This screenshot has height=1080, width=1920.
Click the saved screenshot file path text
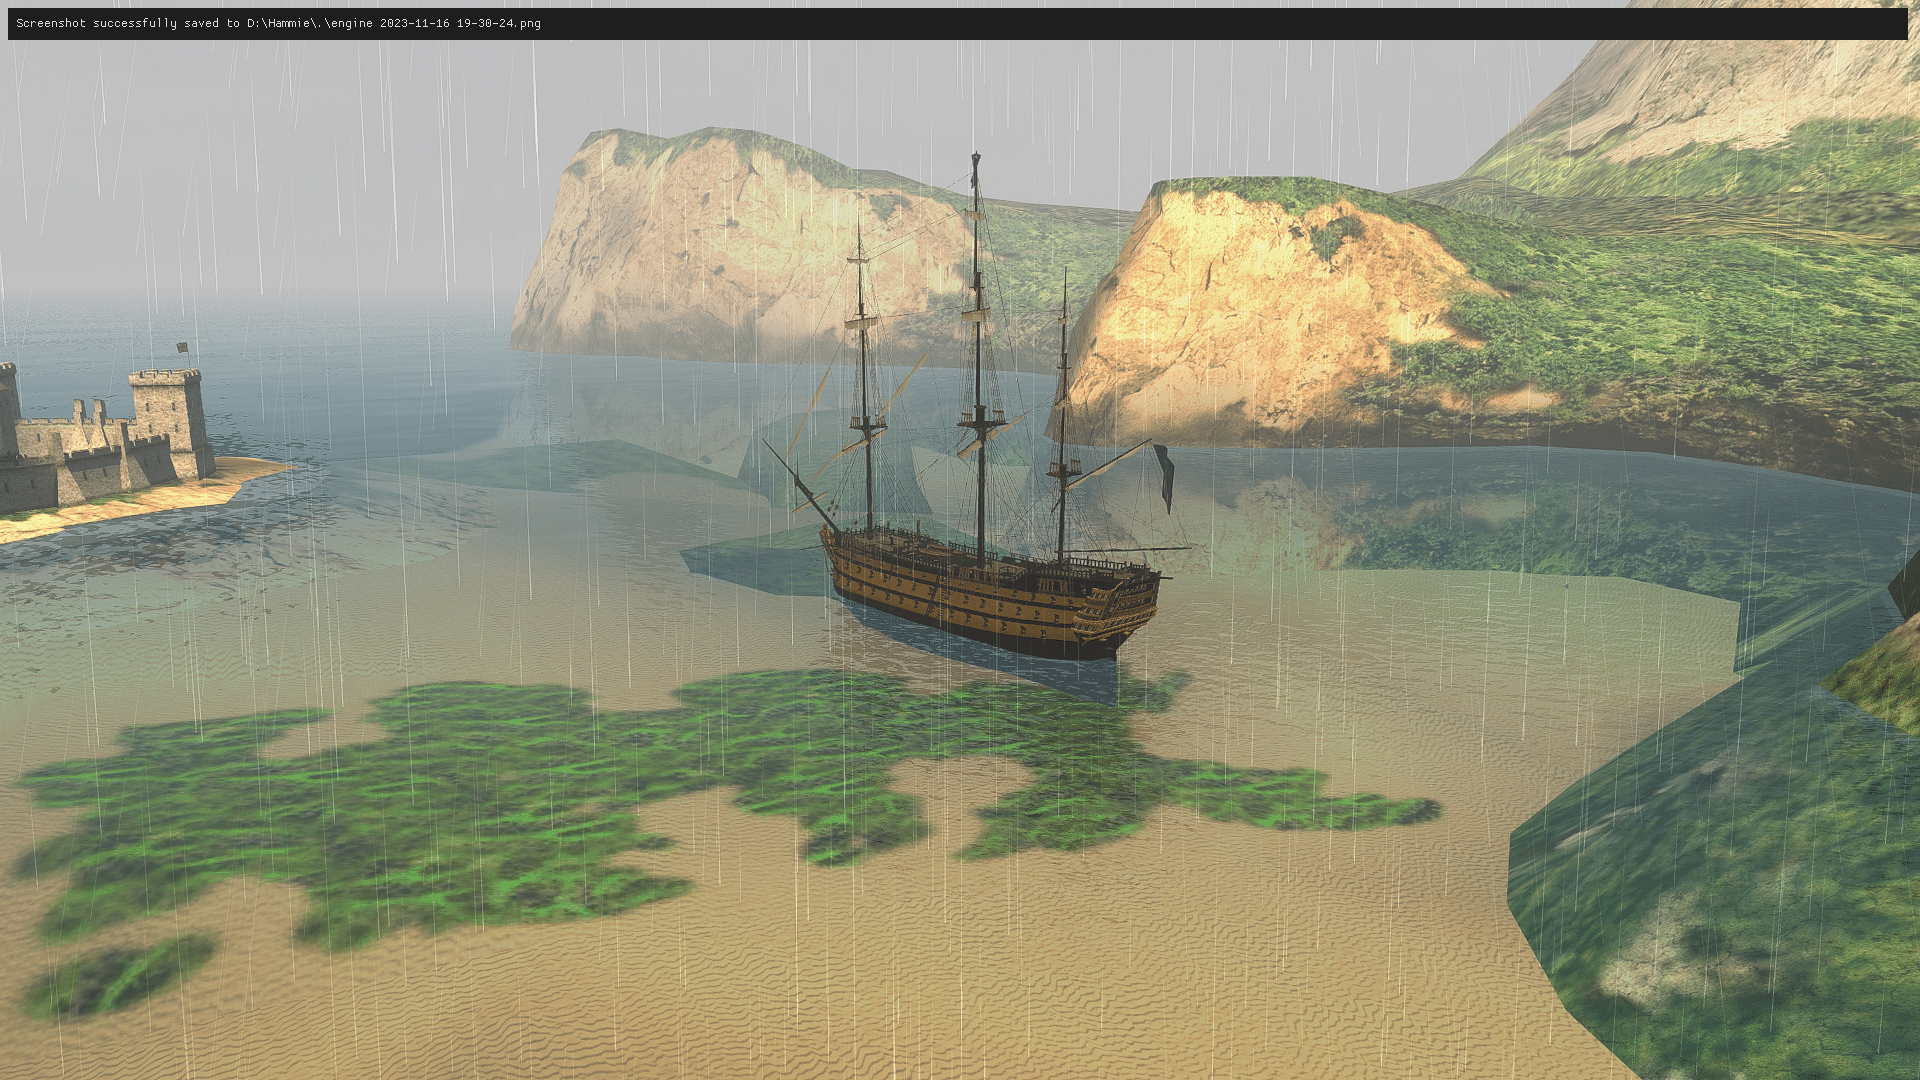tap(393, 23)
